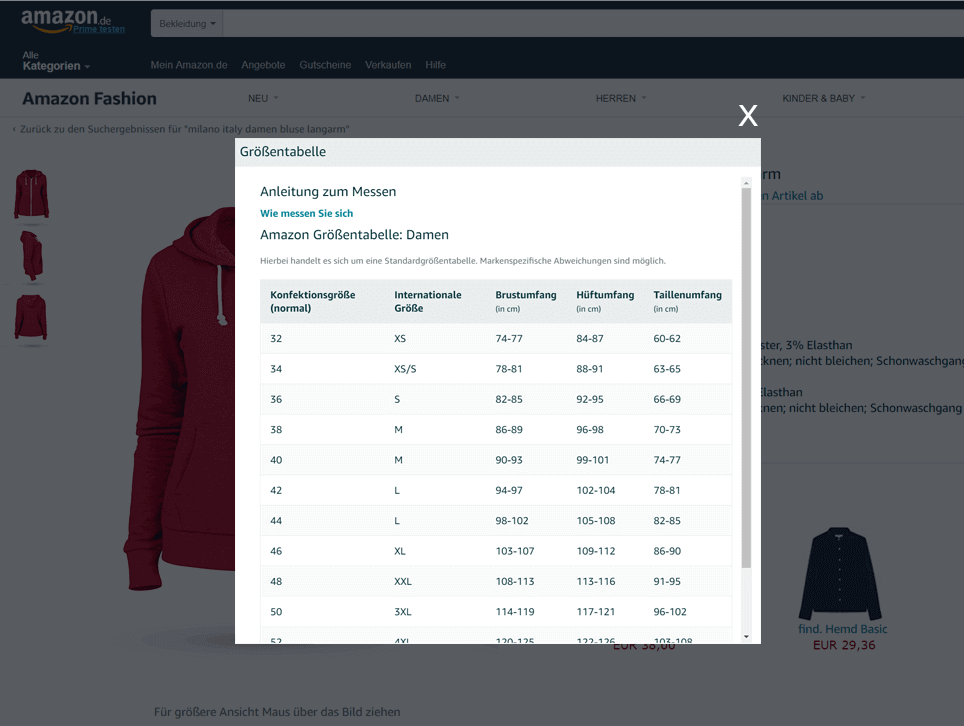Select Mein Amazon.de in the navigation
This screenshot has height=726, width=964.
click(188, 64)
